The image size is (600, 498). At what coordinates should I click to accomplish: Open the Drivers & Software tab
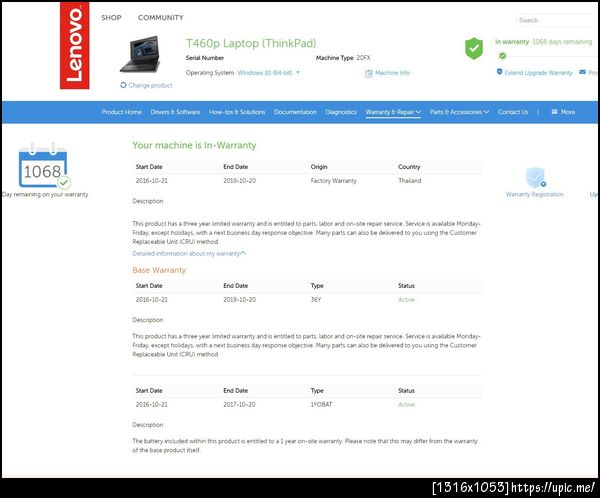(175, 112)
